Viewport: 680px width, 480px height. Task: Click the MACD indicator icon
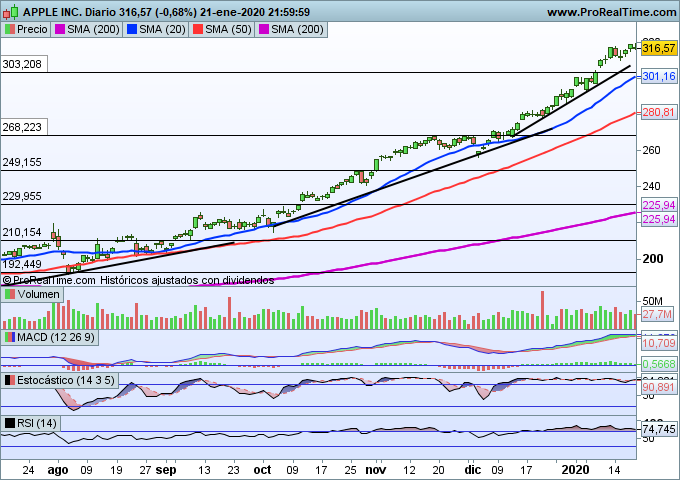point(10,337)
